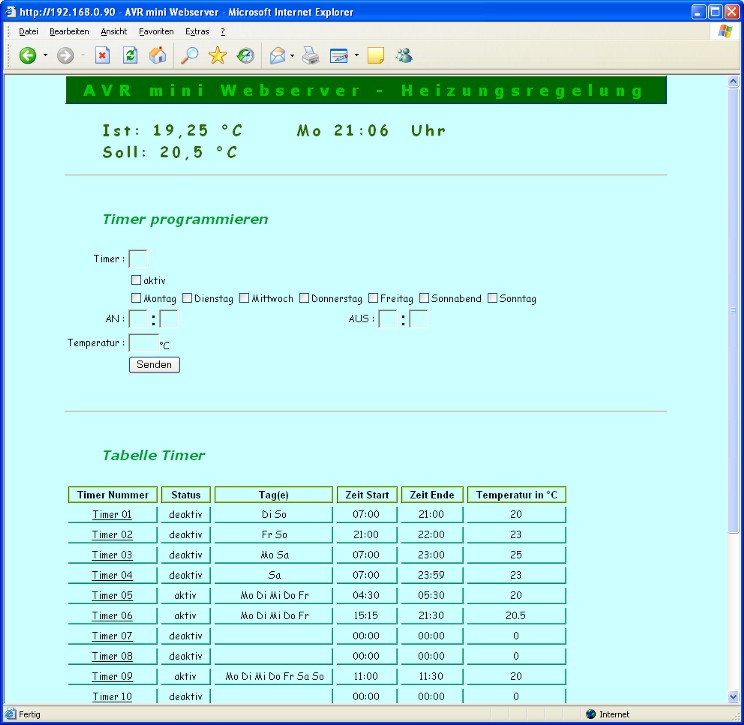Click the Edit page toolbar icon
This screenshot has height=725, width=744.
click(339, 56)
